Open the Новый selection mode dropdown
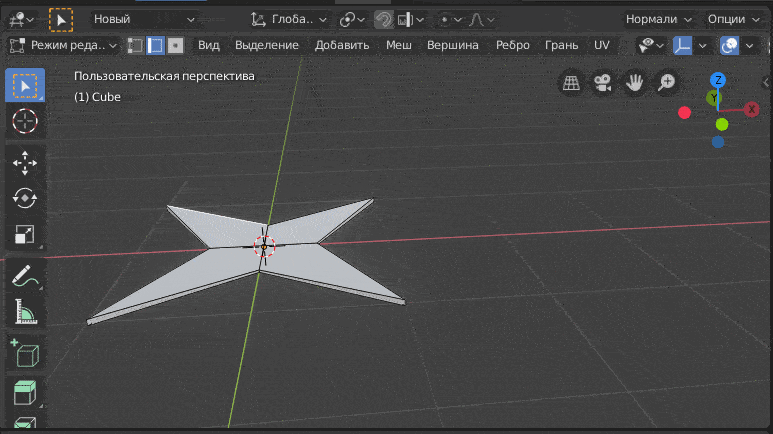 144,20
